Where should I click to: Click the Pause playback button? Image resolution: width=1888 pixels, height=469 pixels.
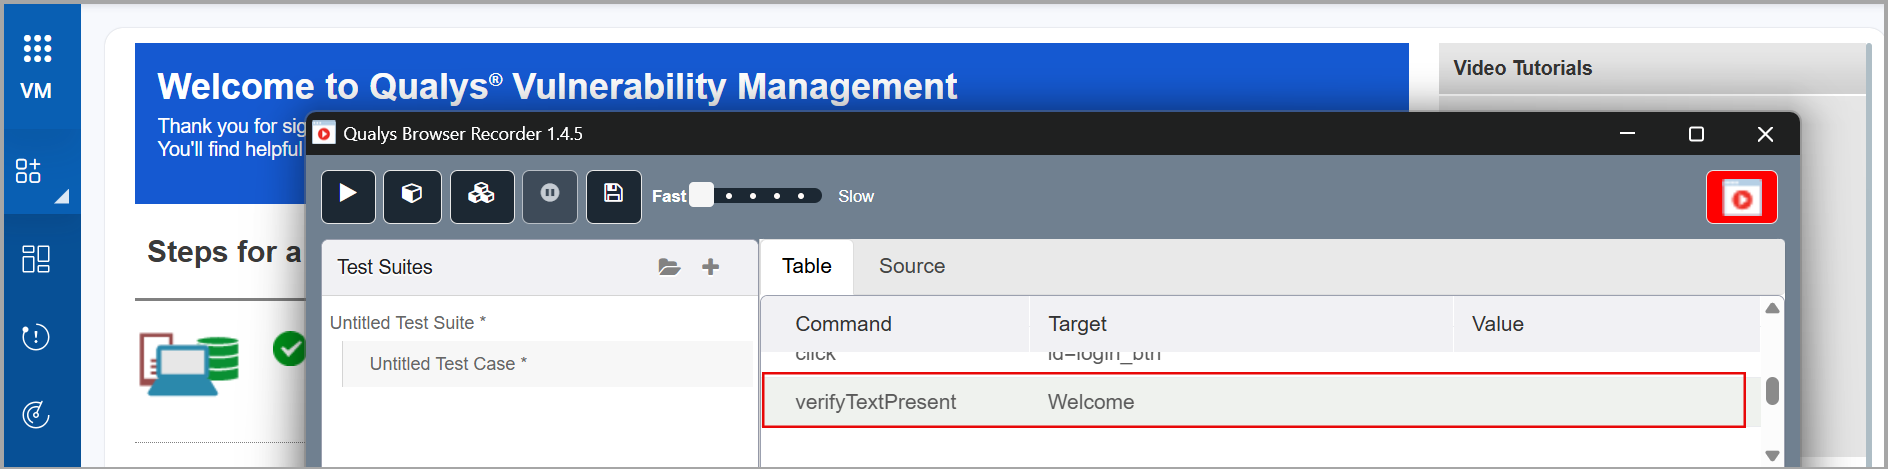click(x=550, y=196)
